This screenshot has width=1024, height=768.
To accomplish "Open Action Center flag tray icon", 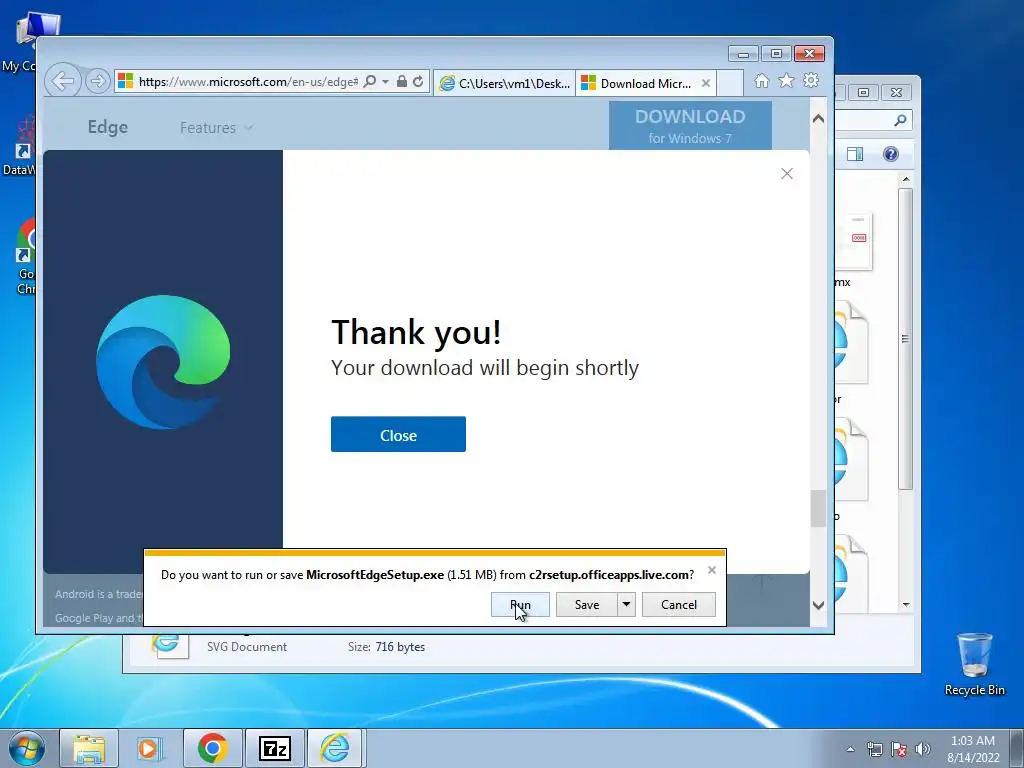I will coord(899,749).
